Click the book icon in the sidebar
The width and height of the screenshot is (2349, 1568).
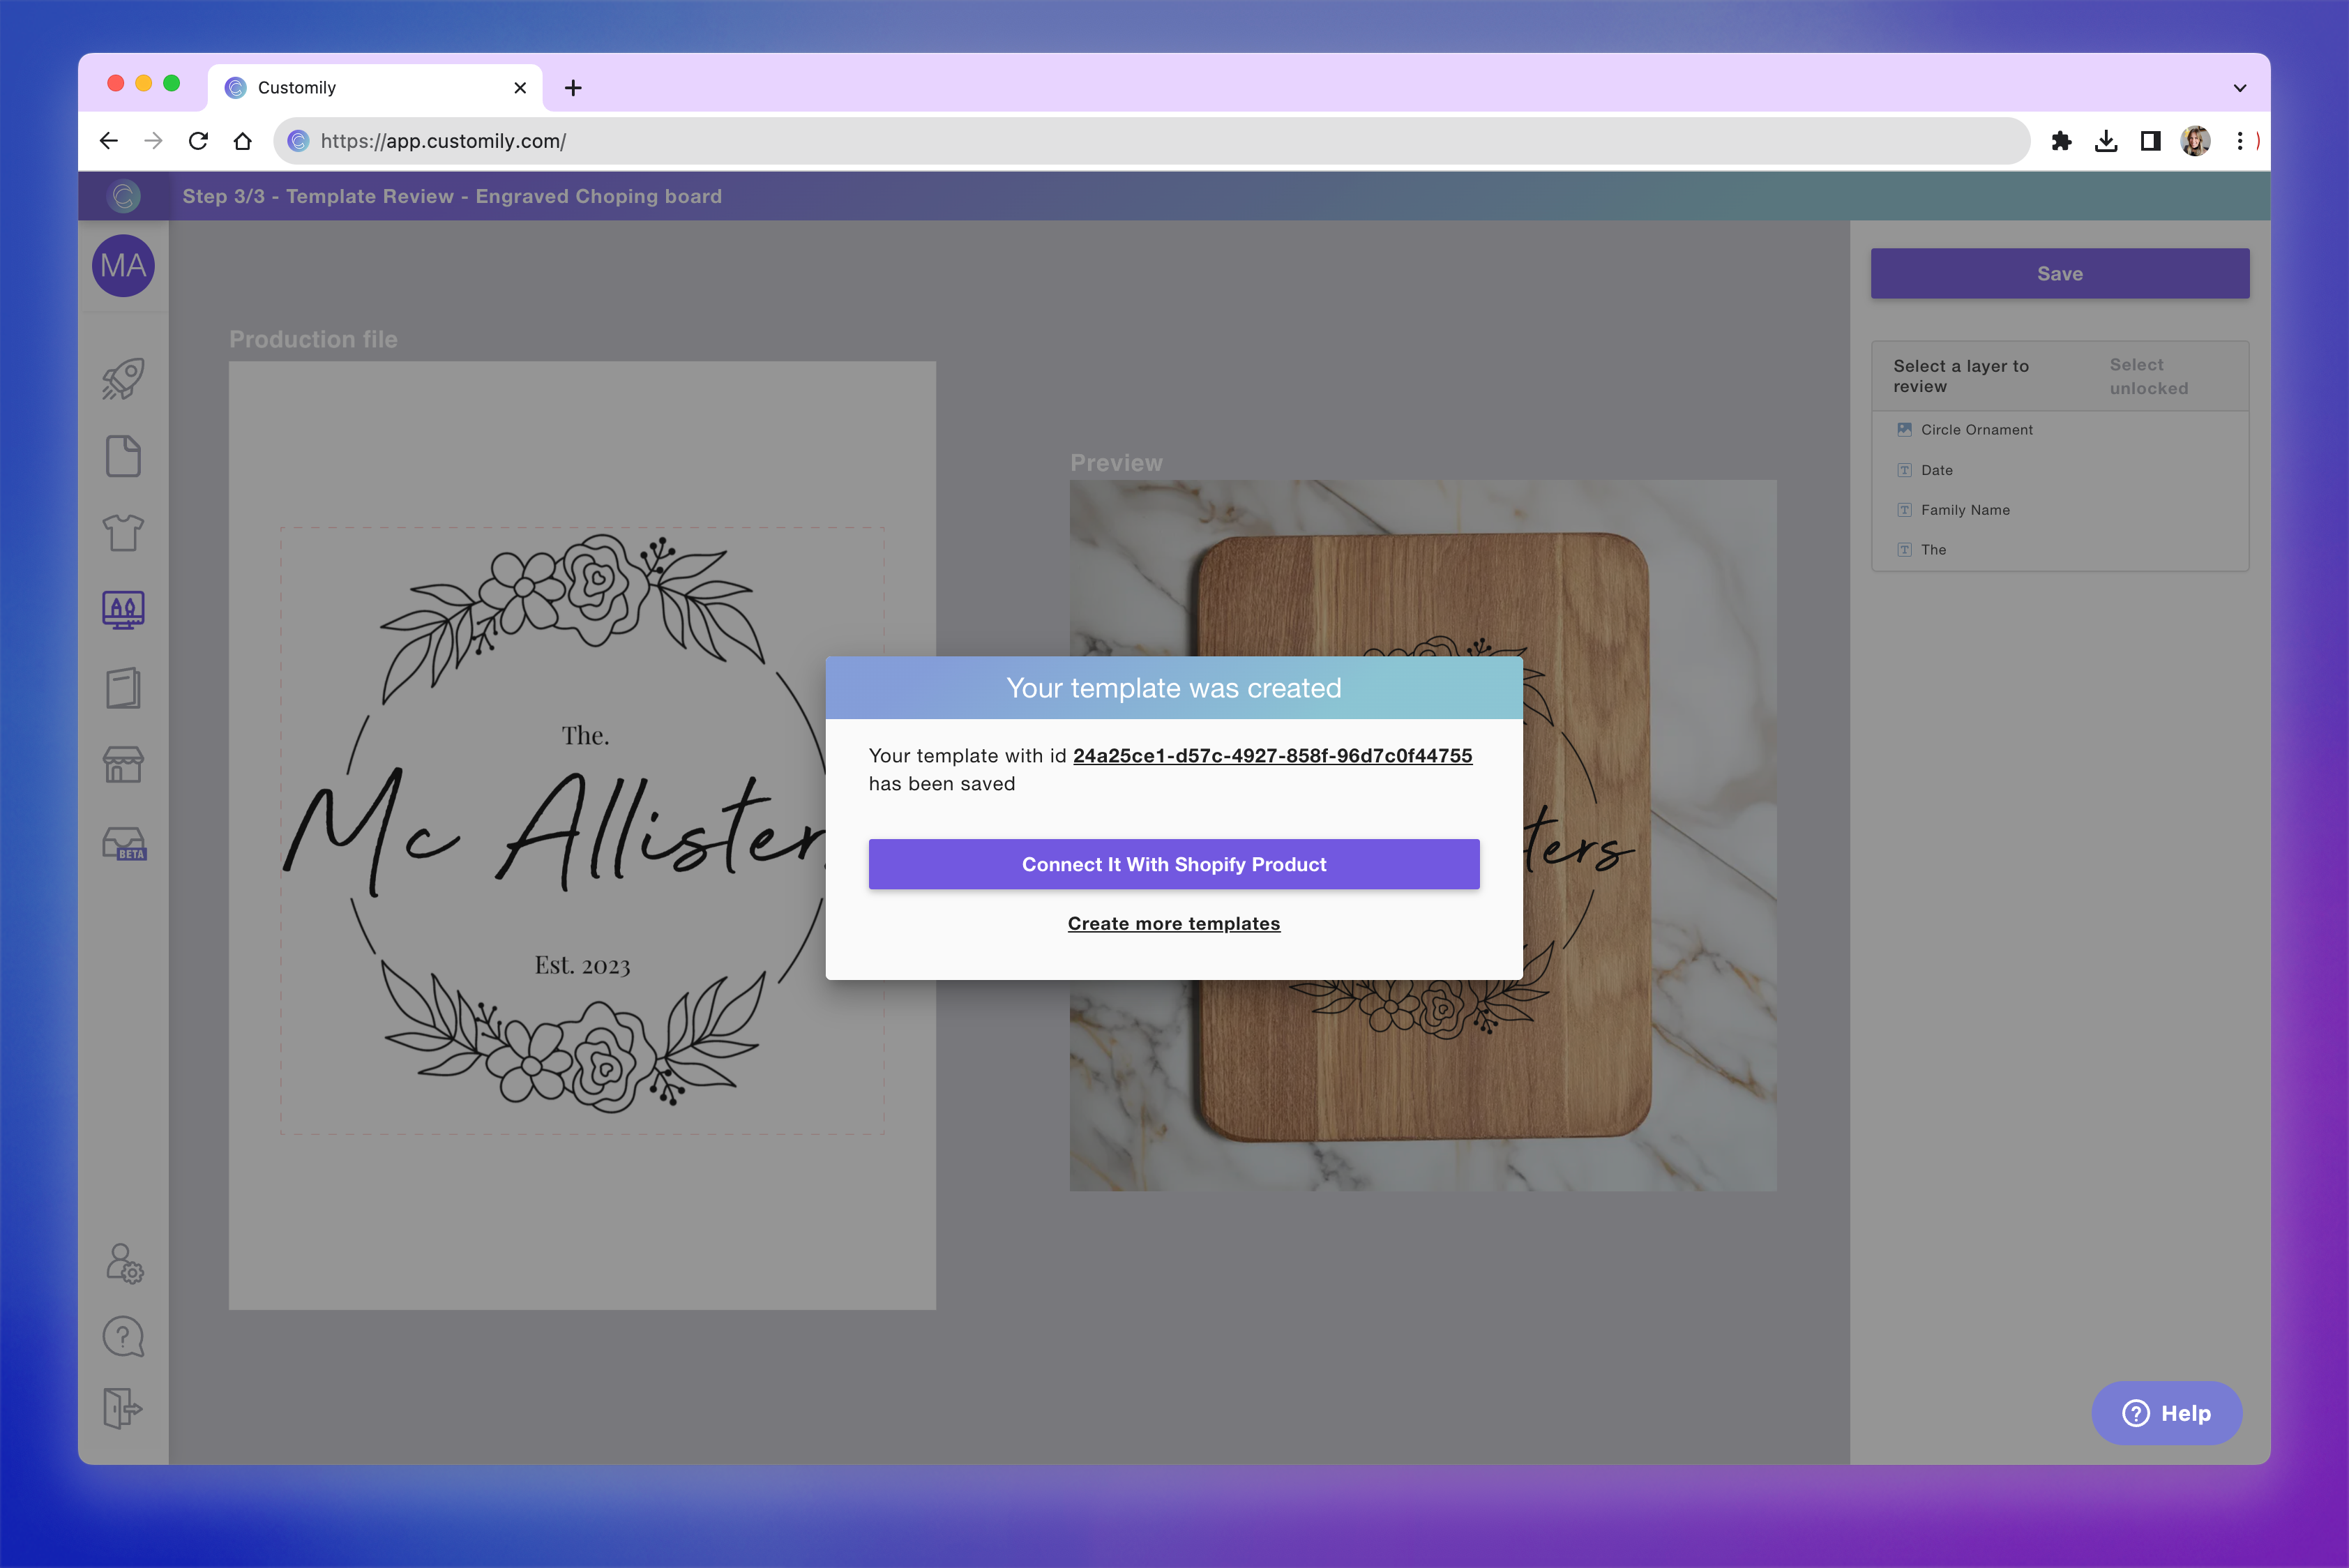pos(123,688)
